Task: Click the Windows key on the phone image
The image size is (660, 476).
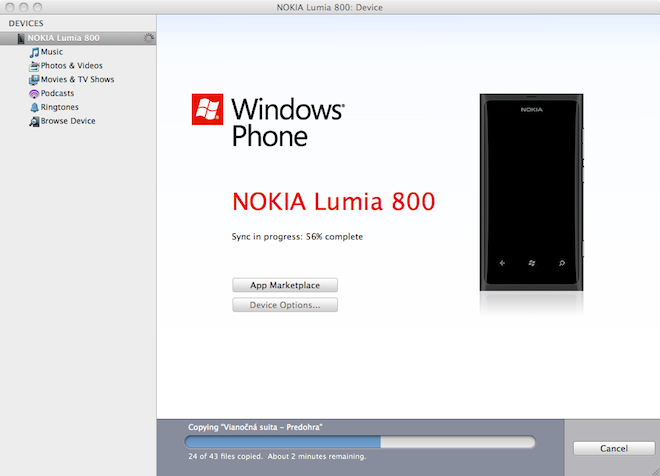Action: click(x=532, y=263)
